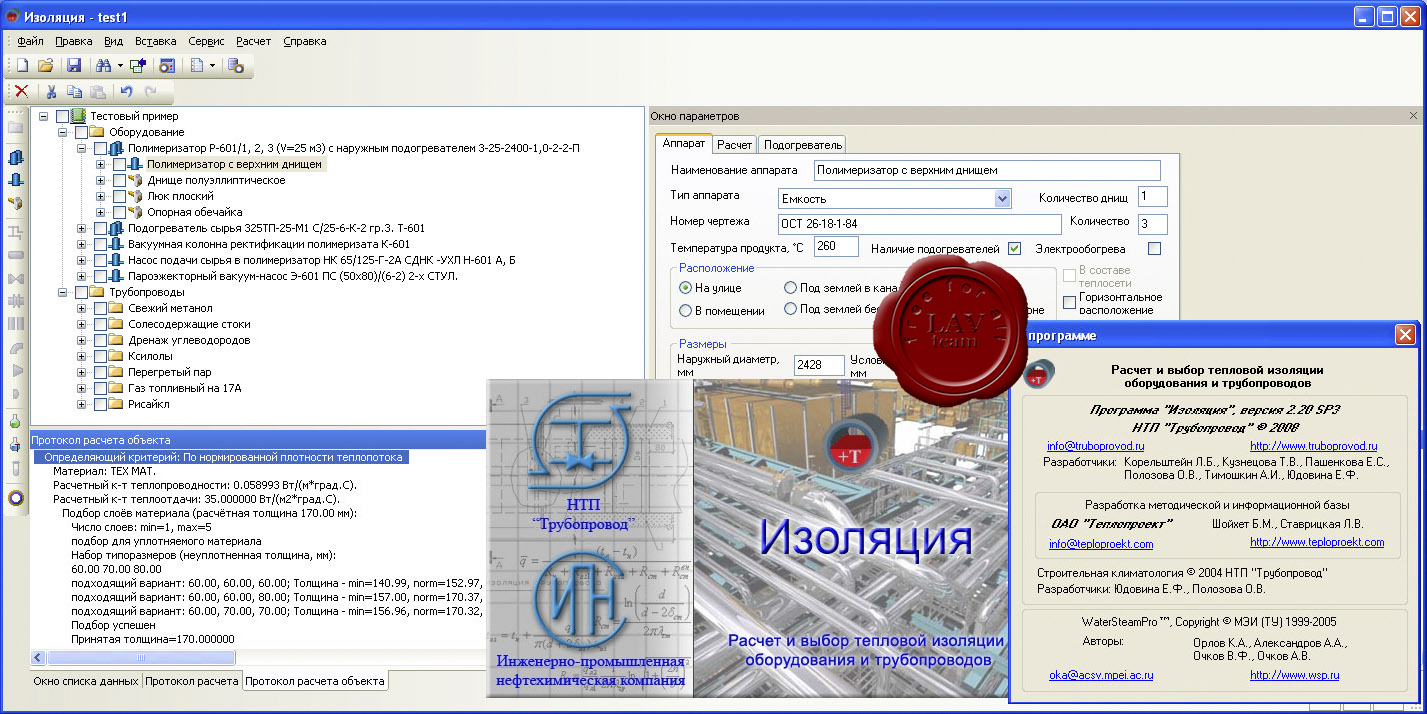The width and height of the screenshot is (1427, 714).
Task: Click the blue single-apparatus icon in left sidebar
Action: coord(15,180)
